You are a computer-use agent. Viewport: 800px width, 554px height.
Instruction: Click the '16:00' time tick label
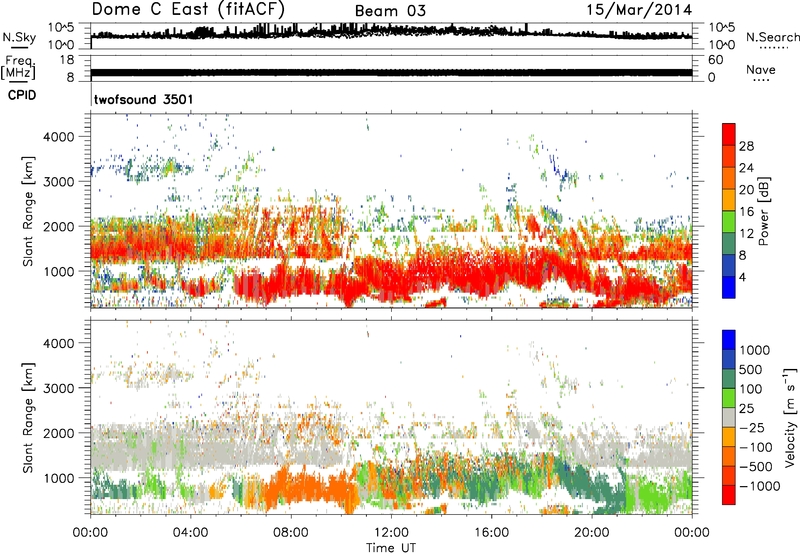coord(491,533)
